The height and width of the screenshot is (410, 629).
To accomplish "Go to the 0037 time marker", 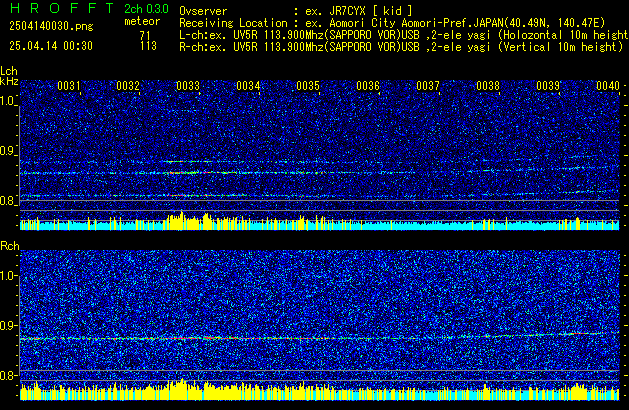I will point(428,86).
